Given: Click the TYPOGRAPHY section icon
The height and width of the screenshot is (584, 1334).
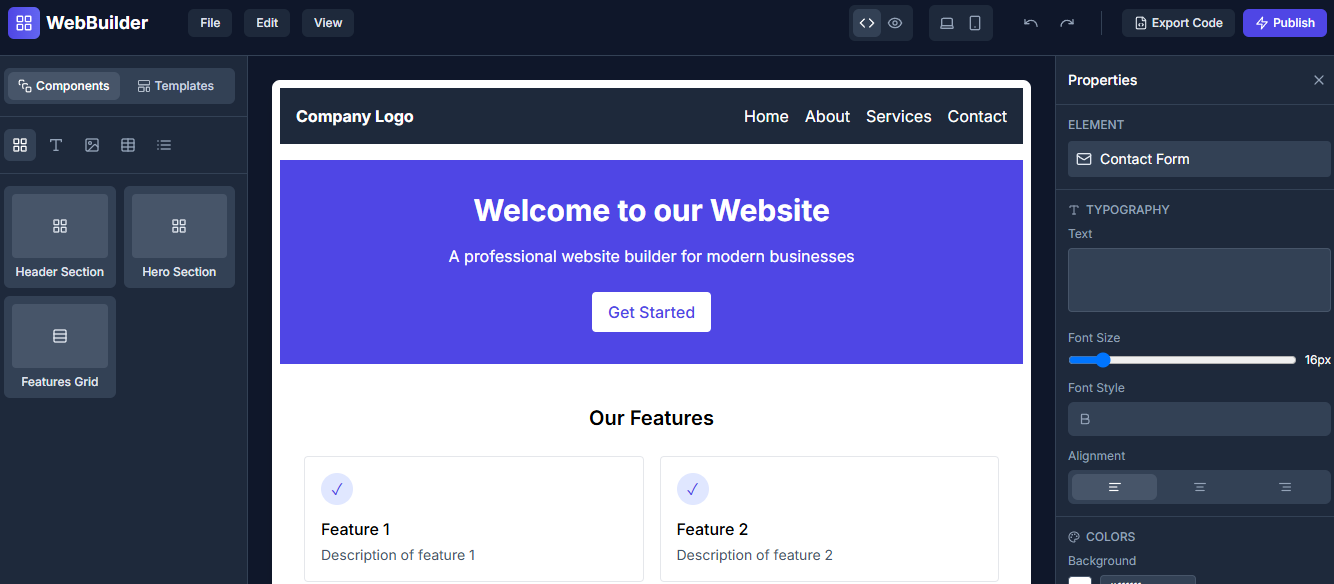Looking at the screenshot, I should click(1074, 210).
